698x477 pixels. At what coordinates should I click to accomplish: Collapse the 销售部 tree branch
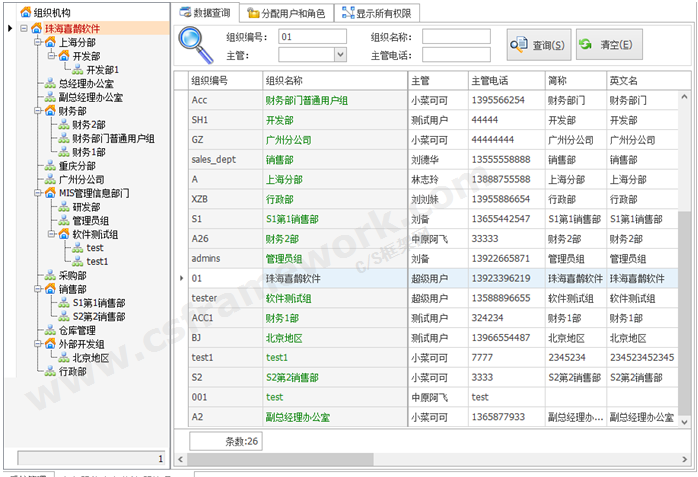tap(38, 289)
